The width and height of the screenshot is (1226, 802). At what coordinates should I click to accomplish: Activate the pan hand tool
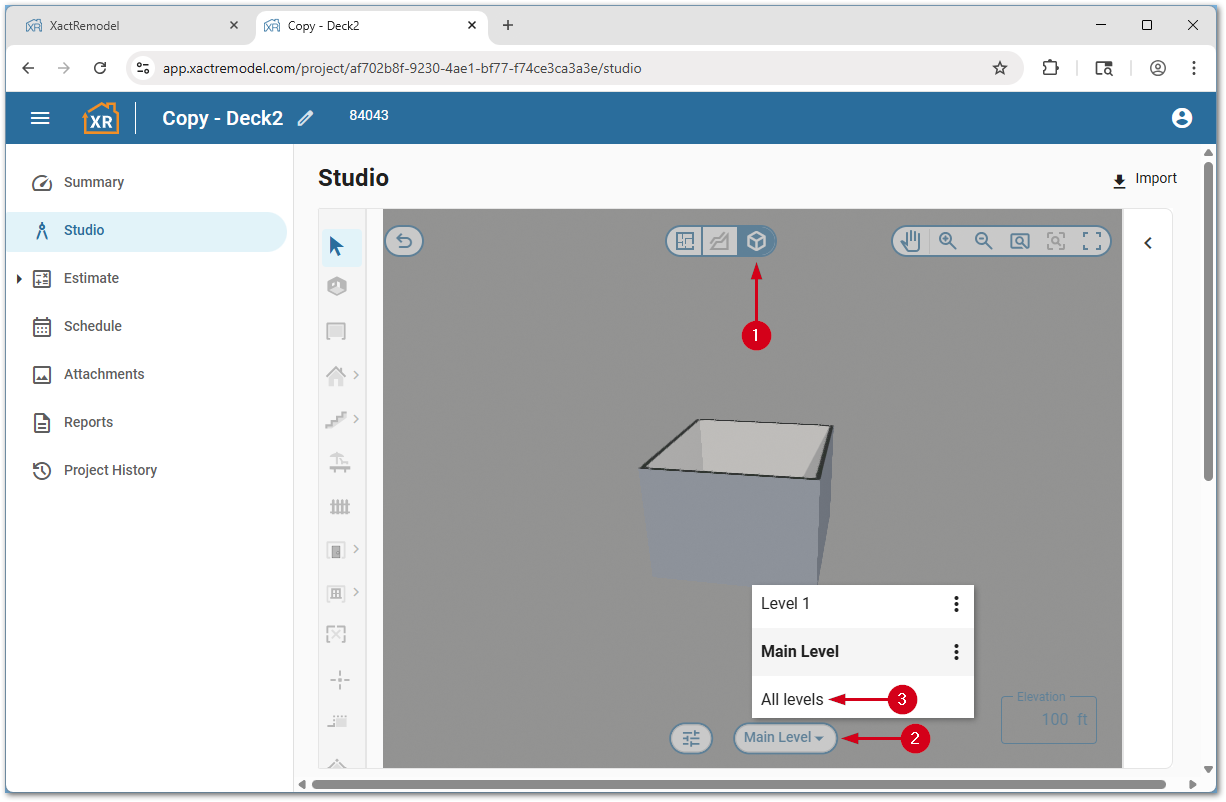[909, 240]
